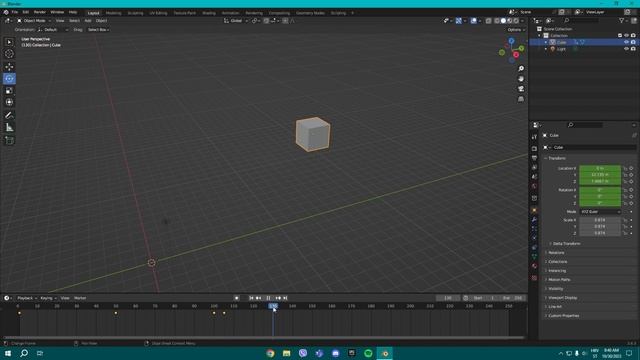
Task: Switch to the Shading workspace tab
Action: (209, 13)
